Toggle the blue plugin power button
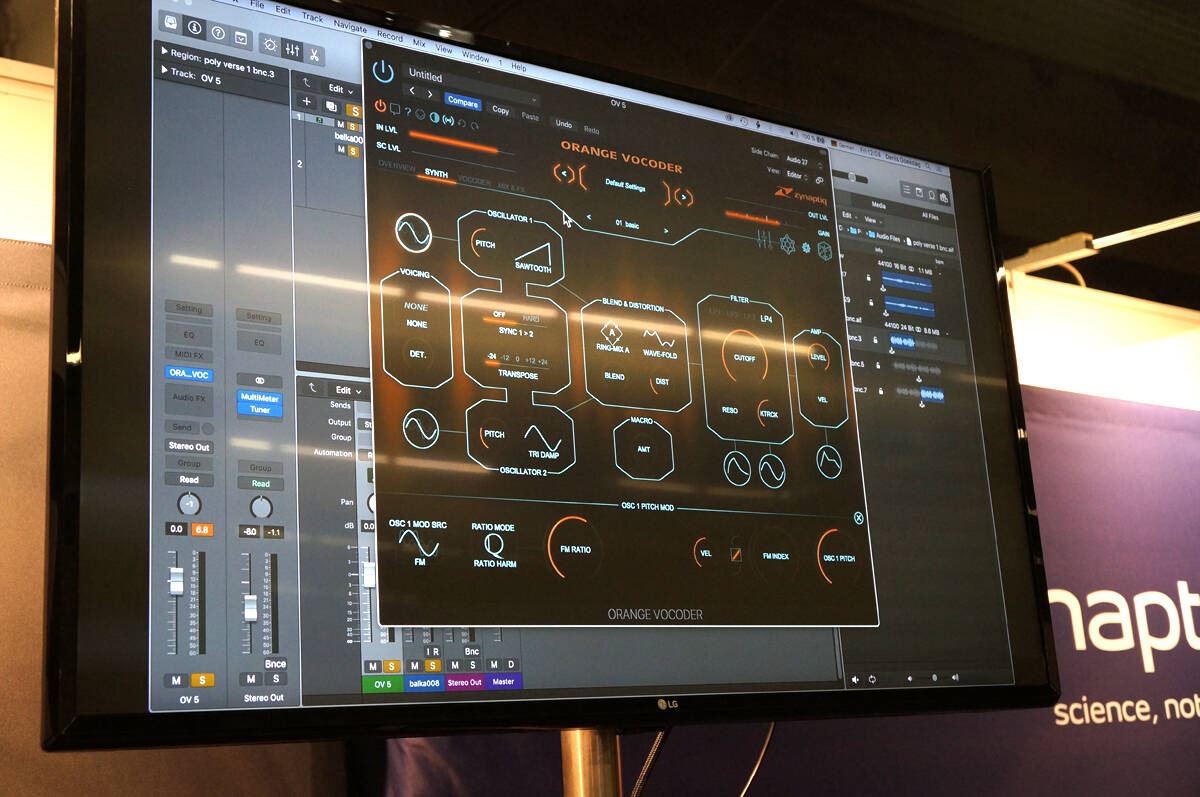Screen dimensions: 1200x797 (x=383, y=71)
